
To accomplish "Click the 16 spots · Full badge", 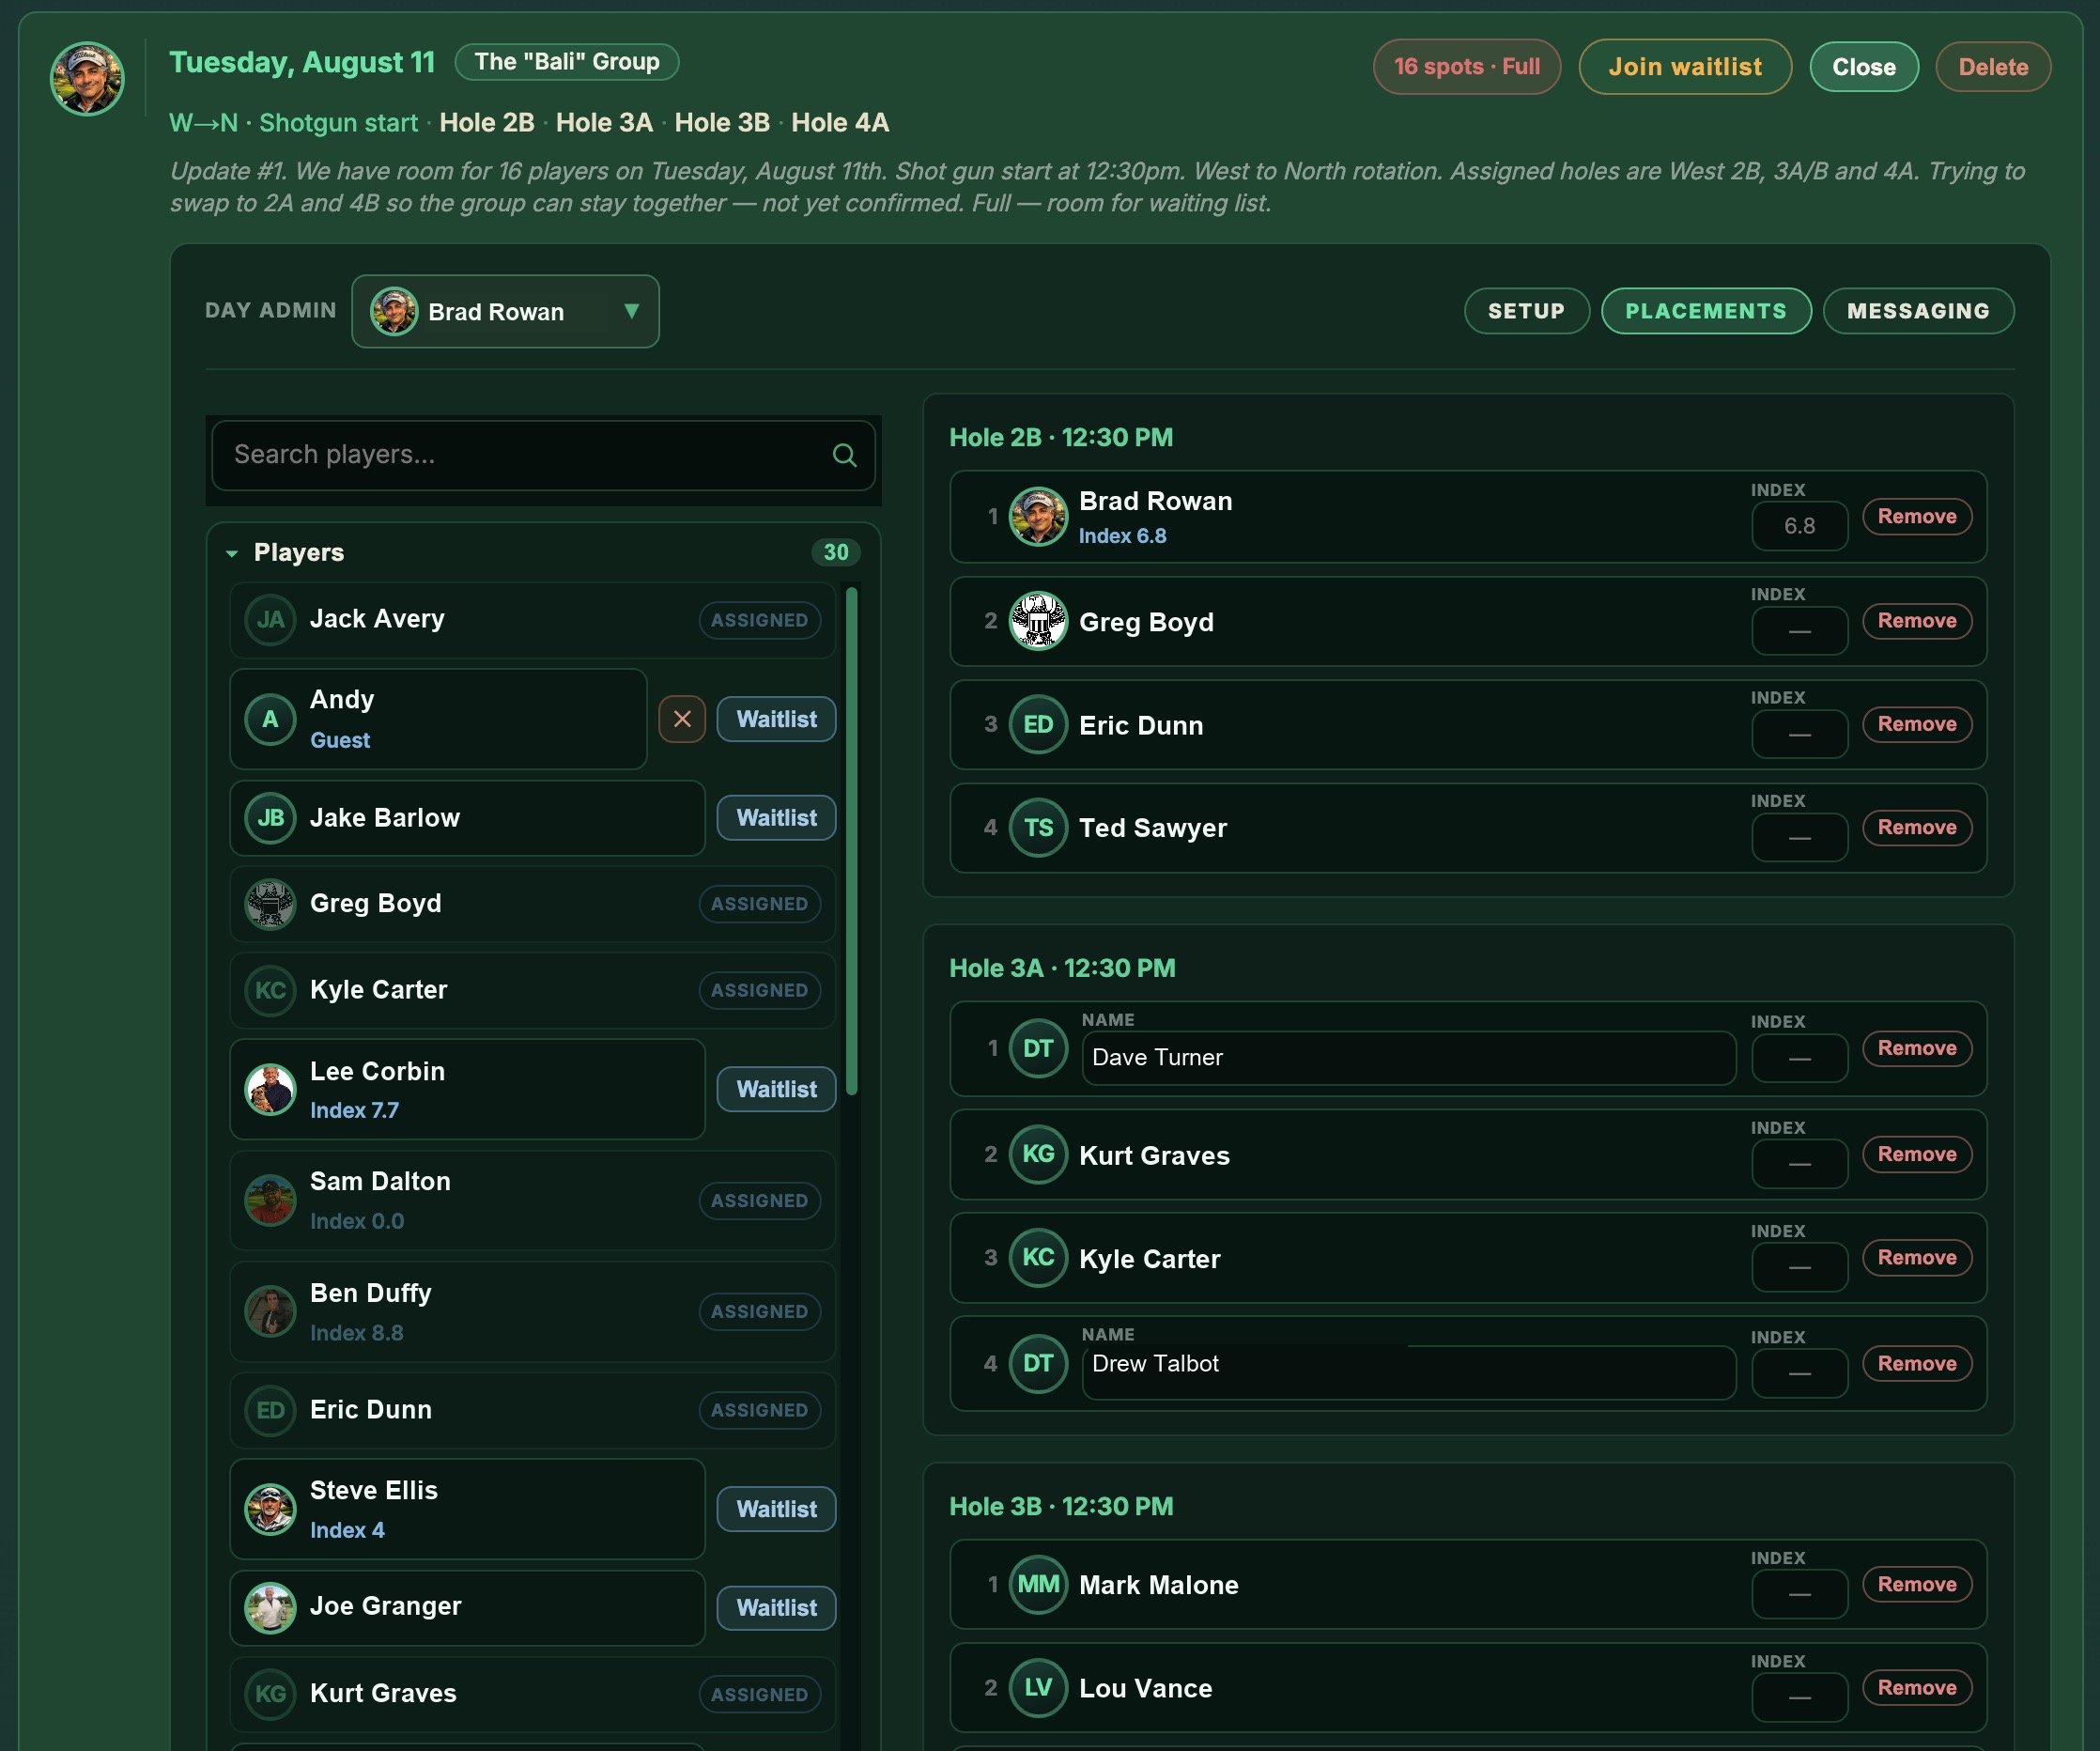I will 1466,67.
